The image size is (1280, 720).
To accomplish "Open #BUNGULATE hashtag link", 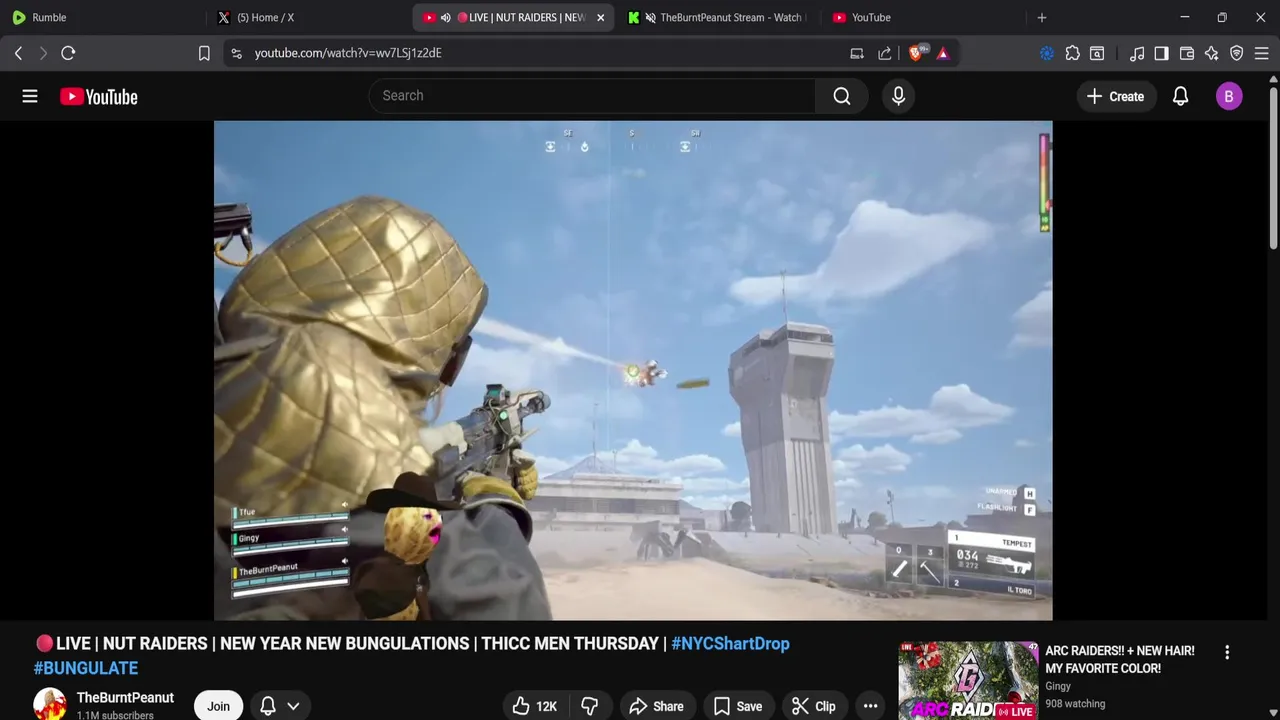I will 86,668.
